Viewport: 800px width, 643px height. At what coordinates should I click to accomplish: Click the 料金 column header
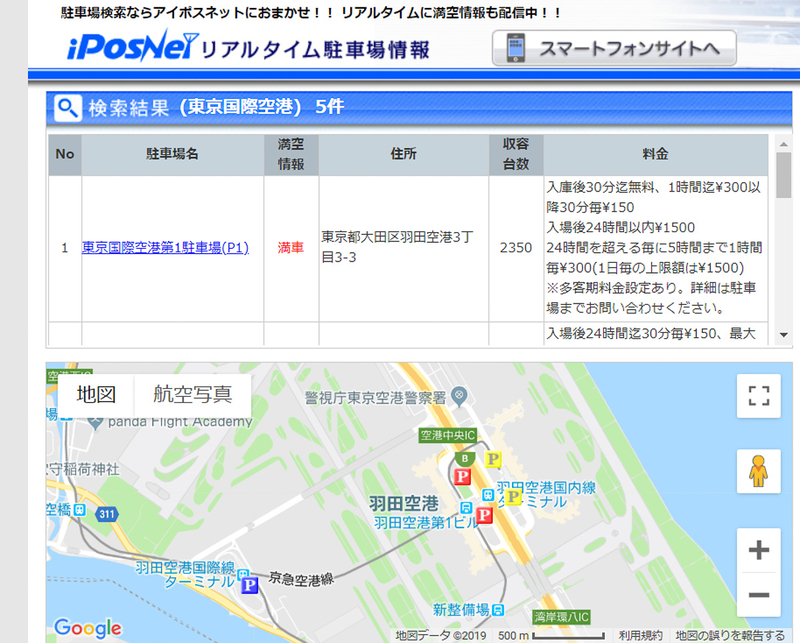(656, 154)
